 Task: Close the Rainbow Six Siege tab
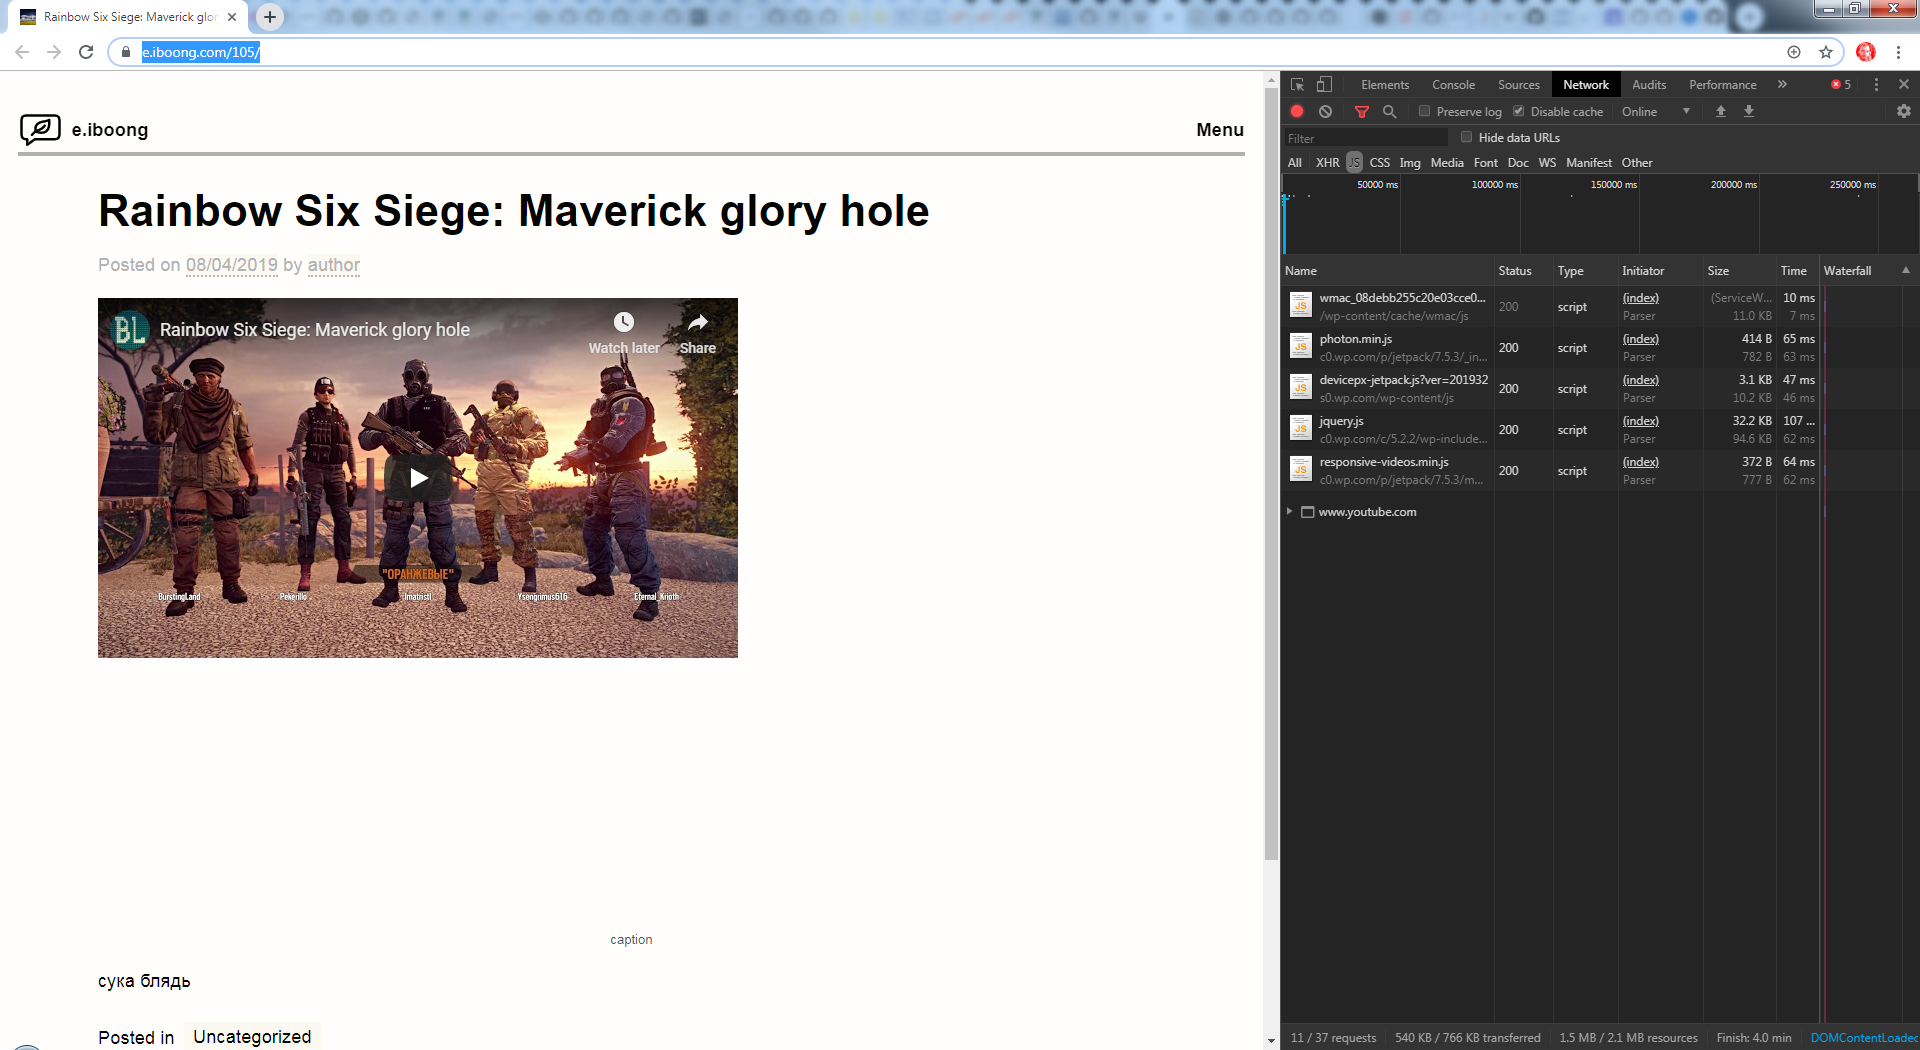click(x=232, y=17)
